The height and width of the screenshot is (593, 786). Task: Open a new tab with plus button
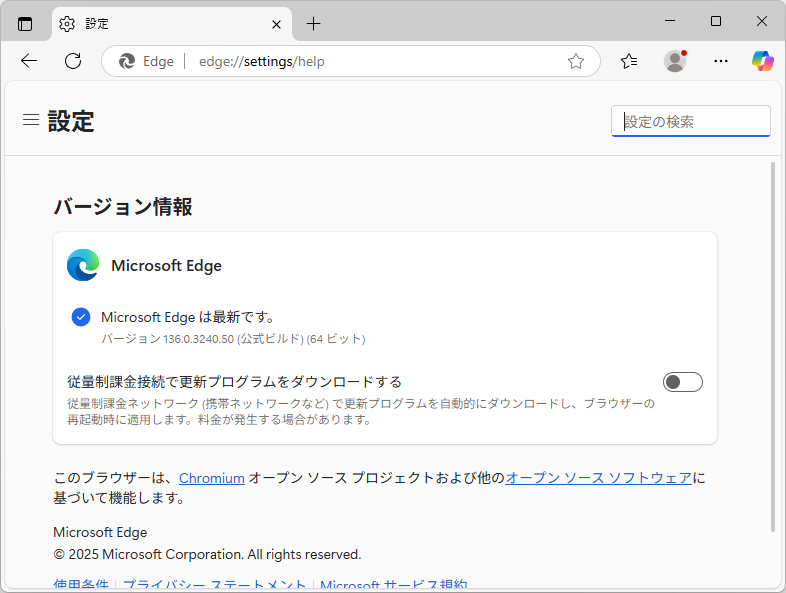point(313,24)
